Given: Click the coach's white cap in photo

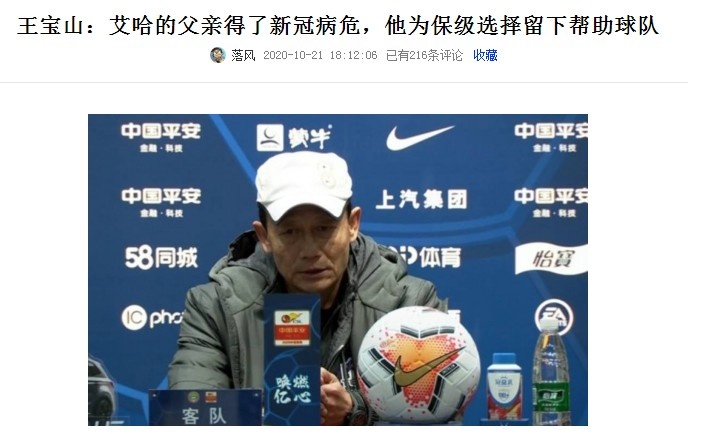Looking at the screenshot, I should pyautogui.click(x=303, y=185).
